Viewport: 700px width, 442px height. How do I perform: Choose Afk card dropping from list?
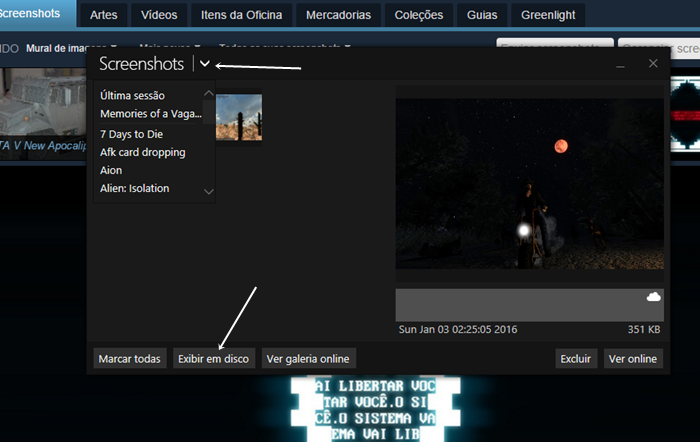(x=142, y=152)
